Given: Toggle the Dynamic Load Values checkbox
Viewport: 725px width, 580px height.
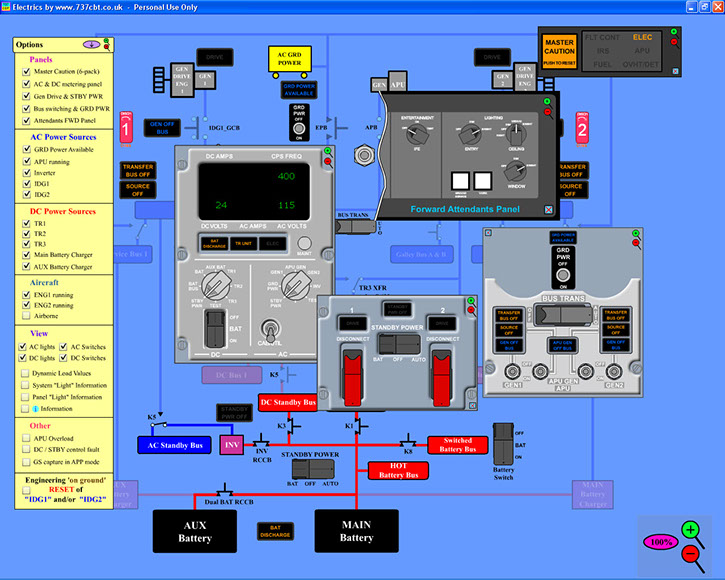Looking at the screenshot, I should 27,373.
